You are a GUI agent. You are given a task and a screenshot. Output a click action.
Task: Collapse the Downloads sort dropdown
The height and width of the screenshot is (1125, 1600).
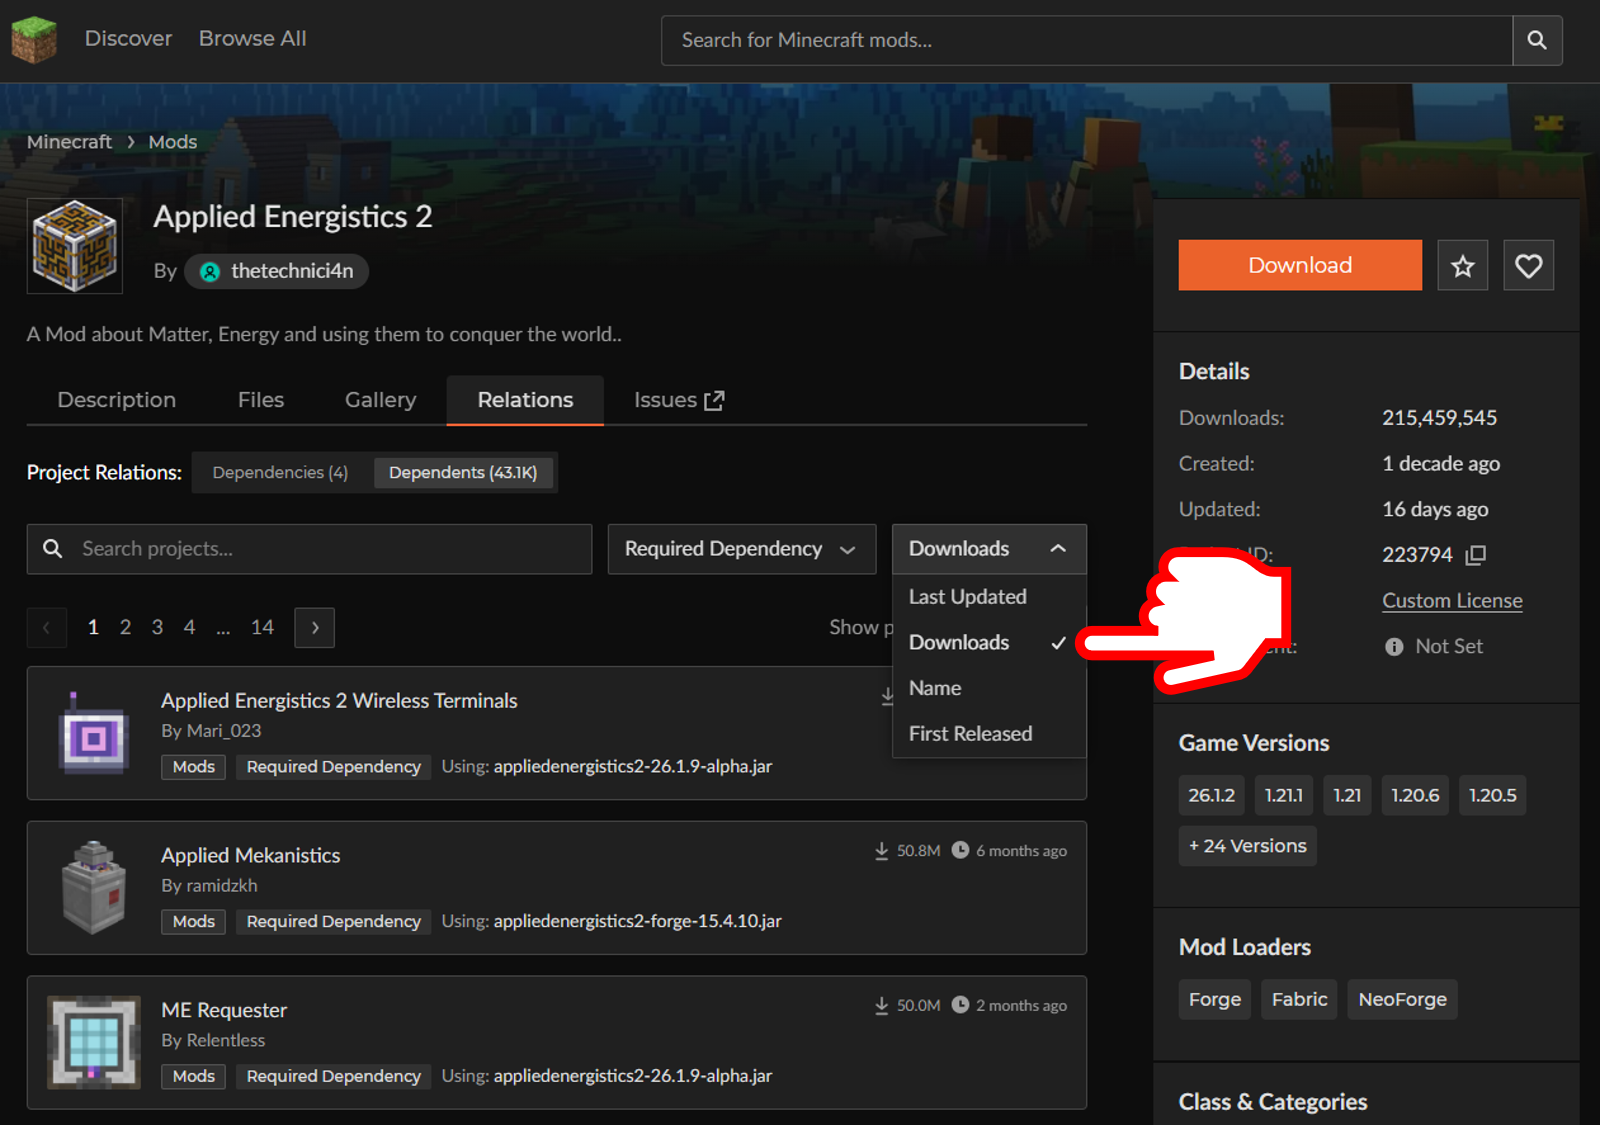point(989,549)
